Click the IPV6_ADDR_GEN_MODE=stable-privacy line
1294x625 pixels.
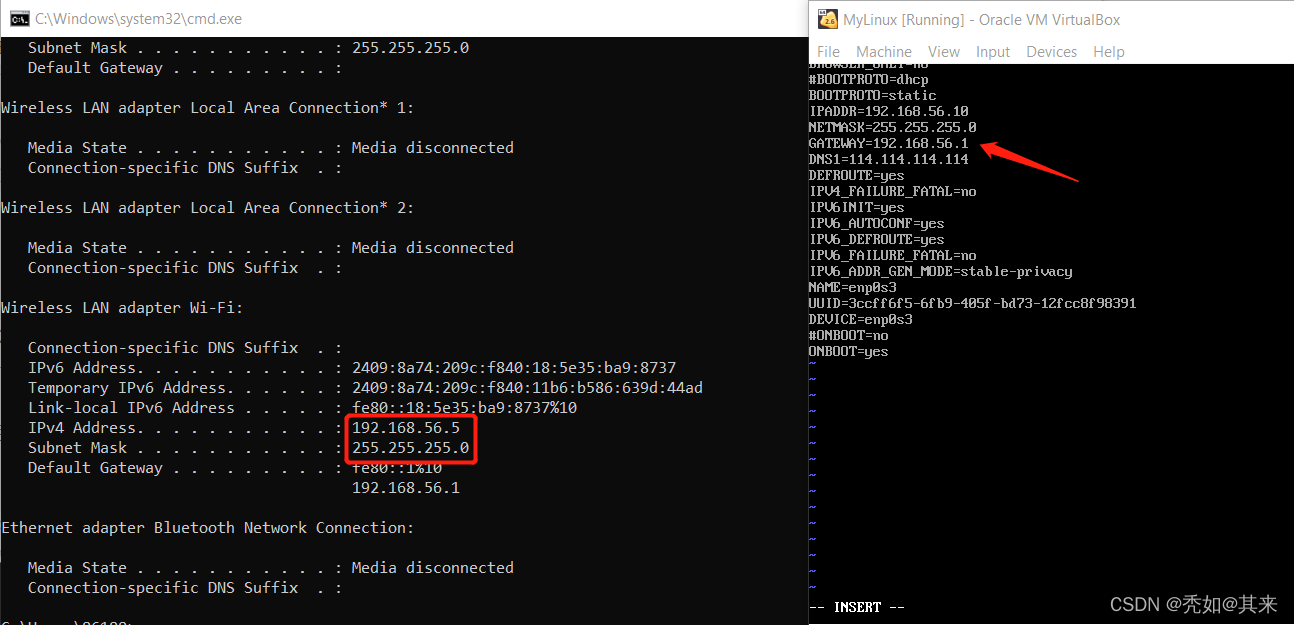(940, 271)
